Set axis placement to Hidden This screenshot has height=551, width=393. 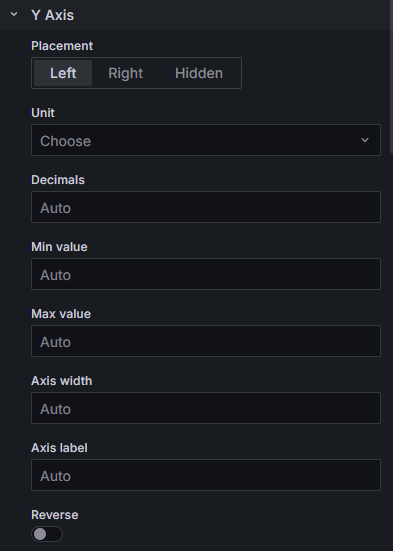click(x=199, y=73)
